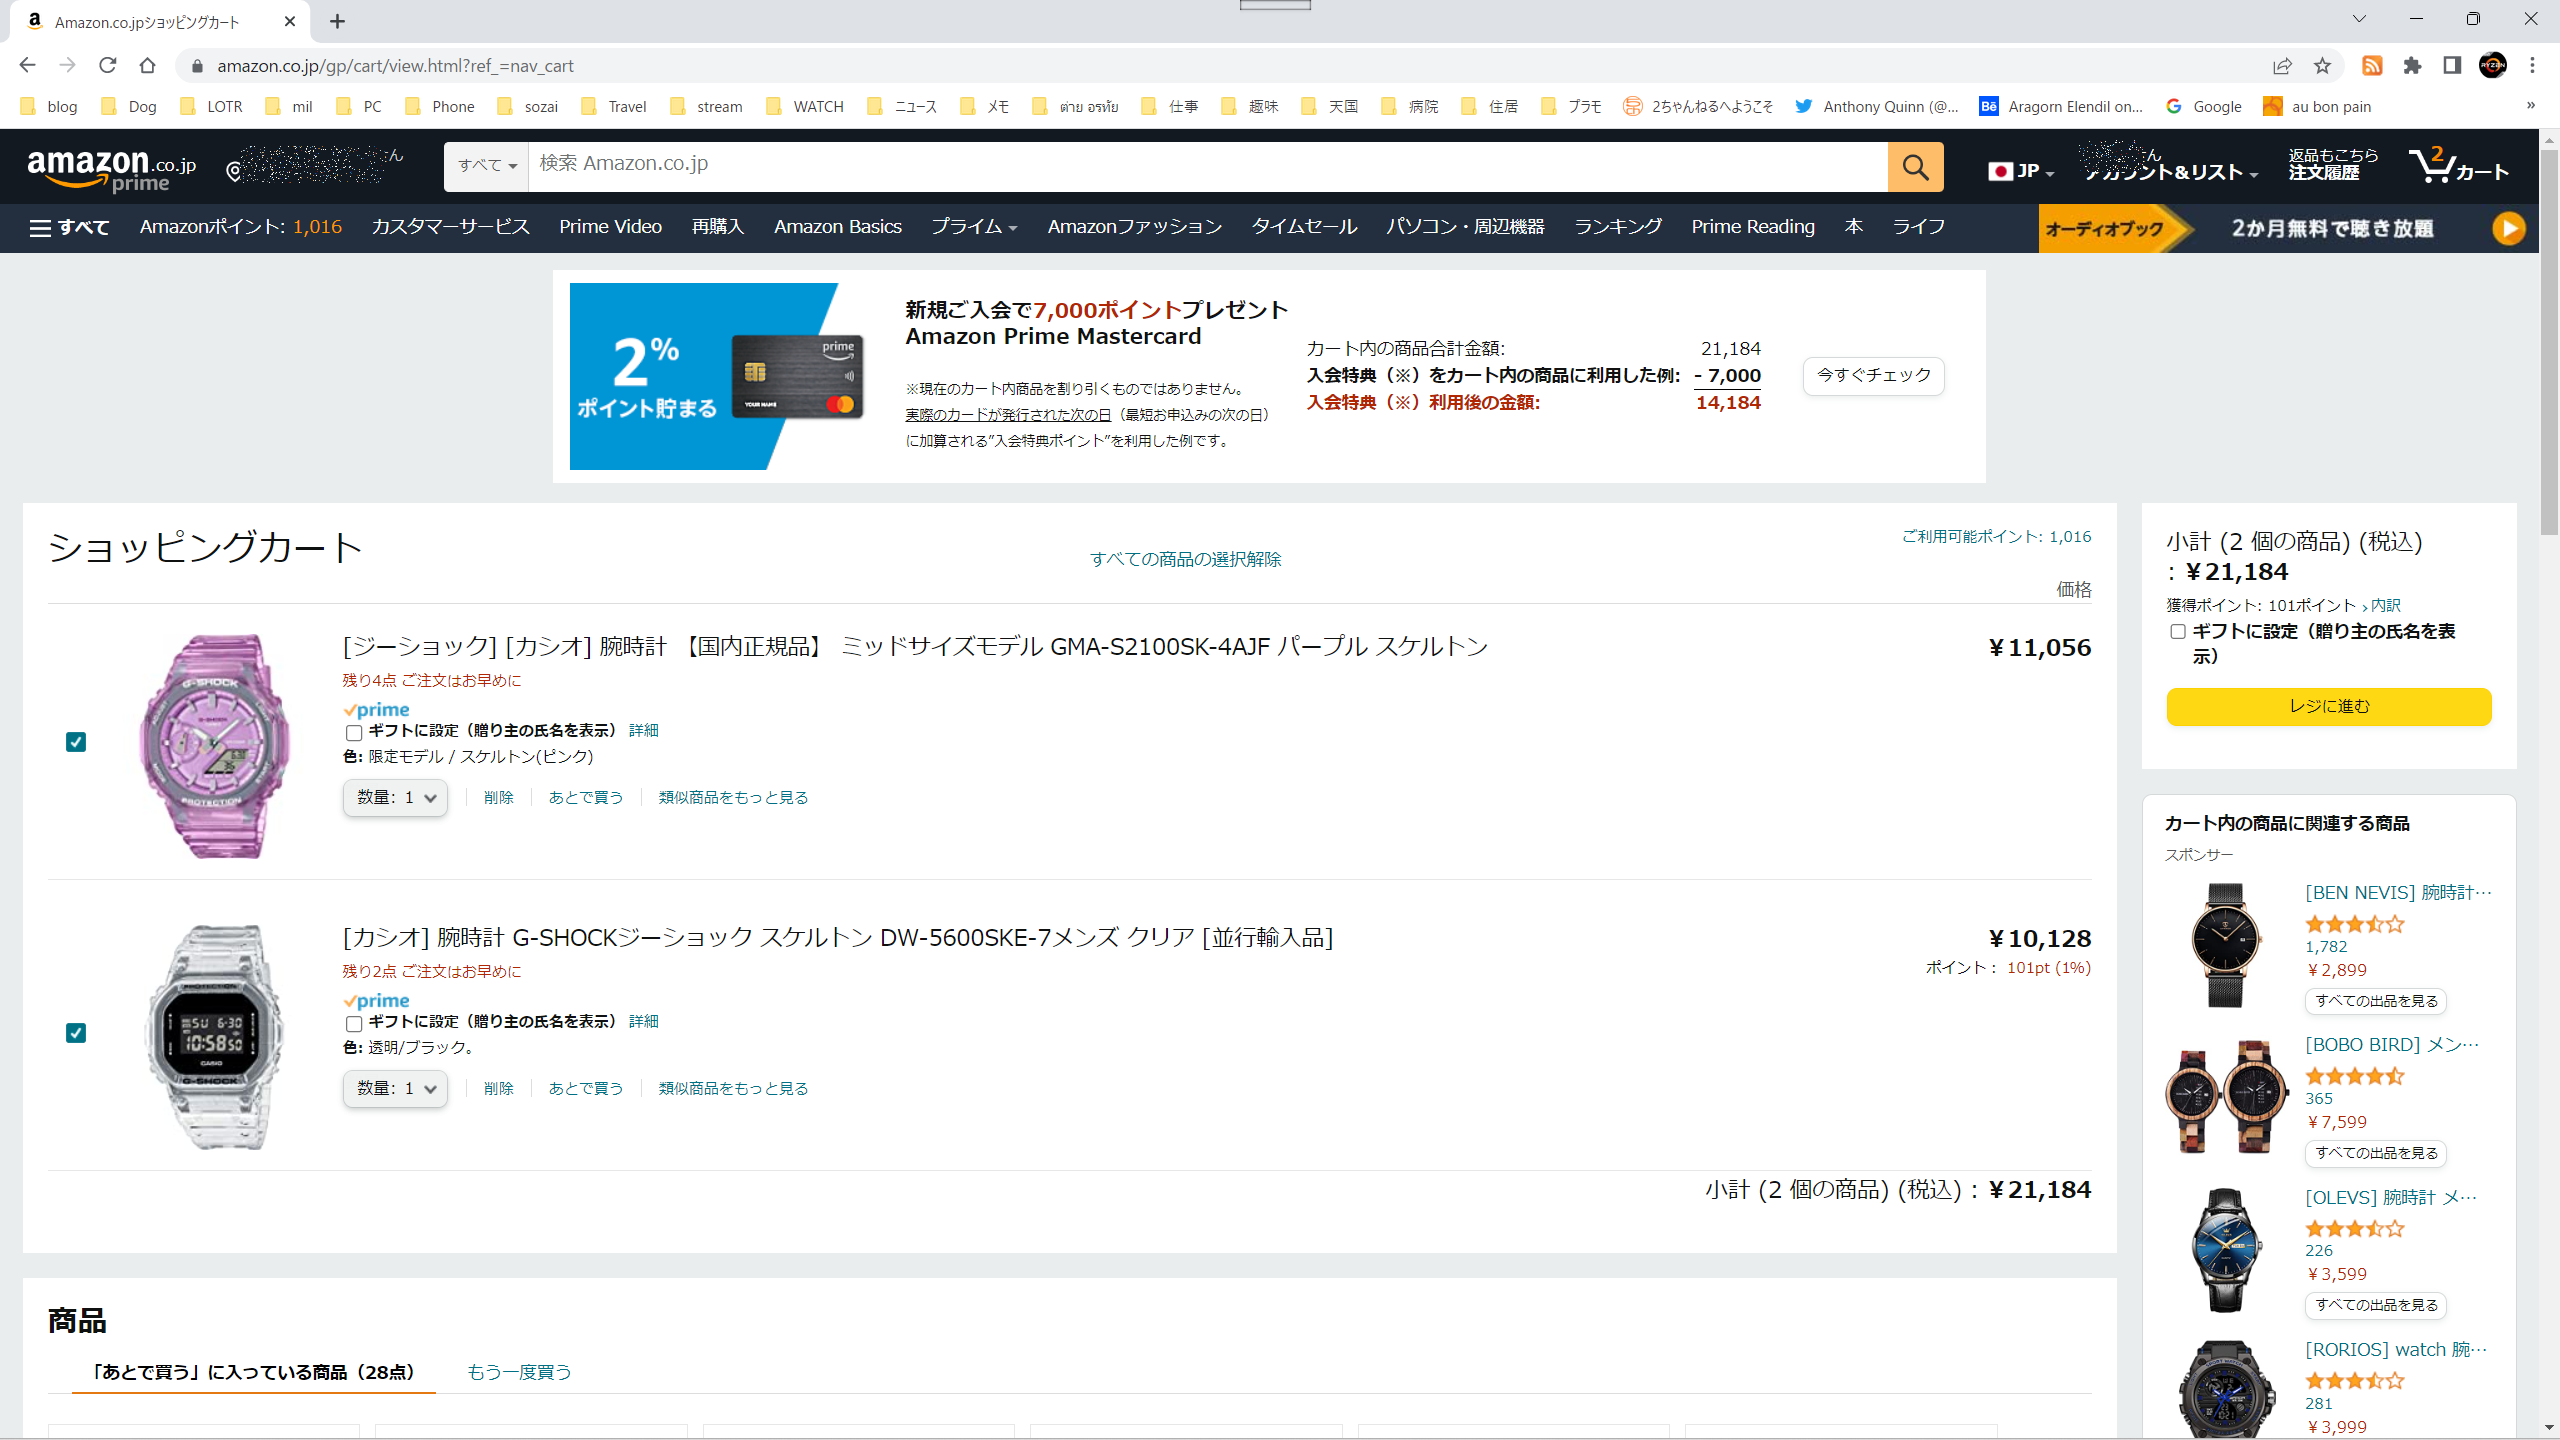Open タイムセール nav item
Viewport: 2560px width, 1440px height.
(1304, 227)
